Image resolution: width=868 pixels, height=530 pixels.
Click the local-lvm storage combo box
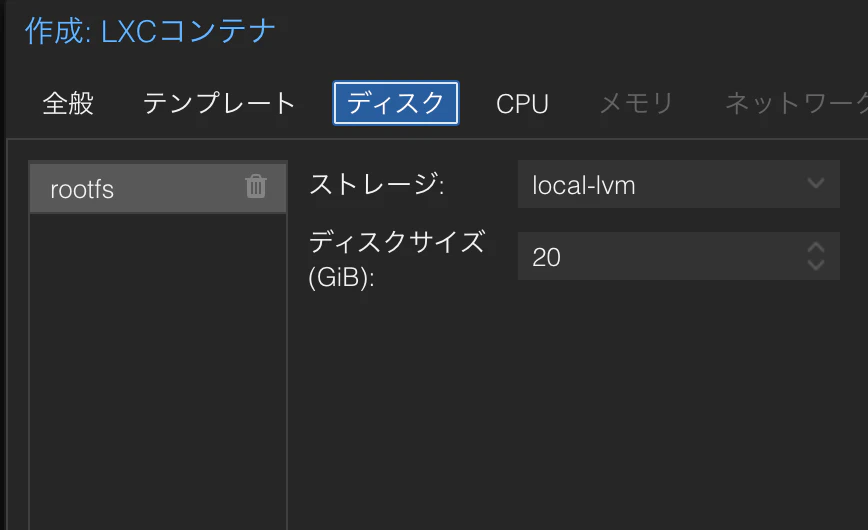click(x=679, y=184)
